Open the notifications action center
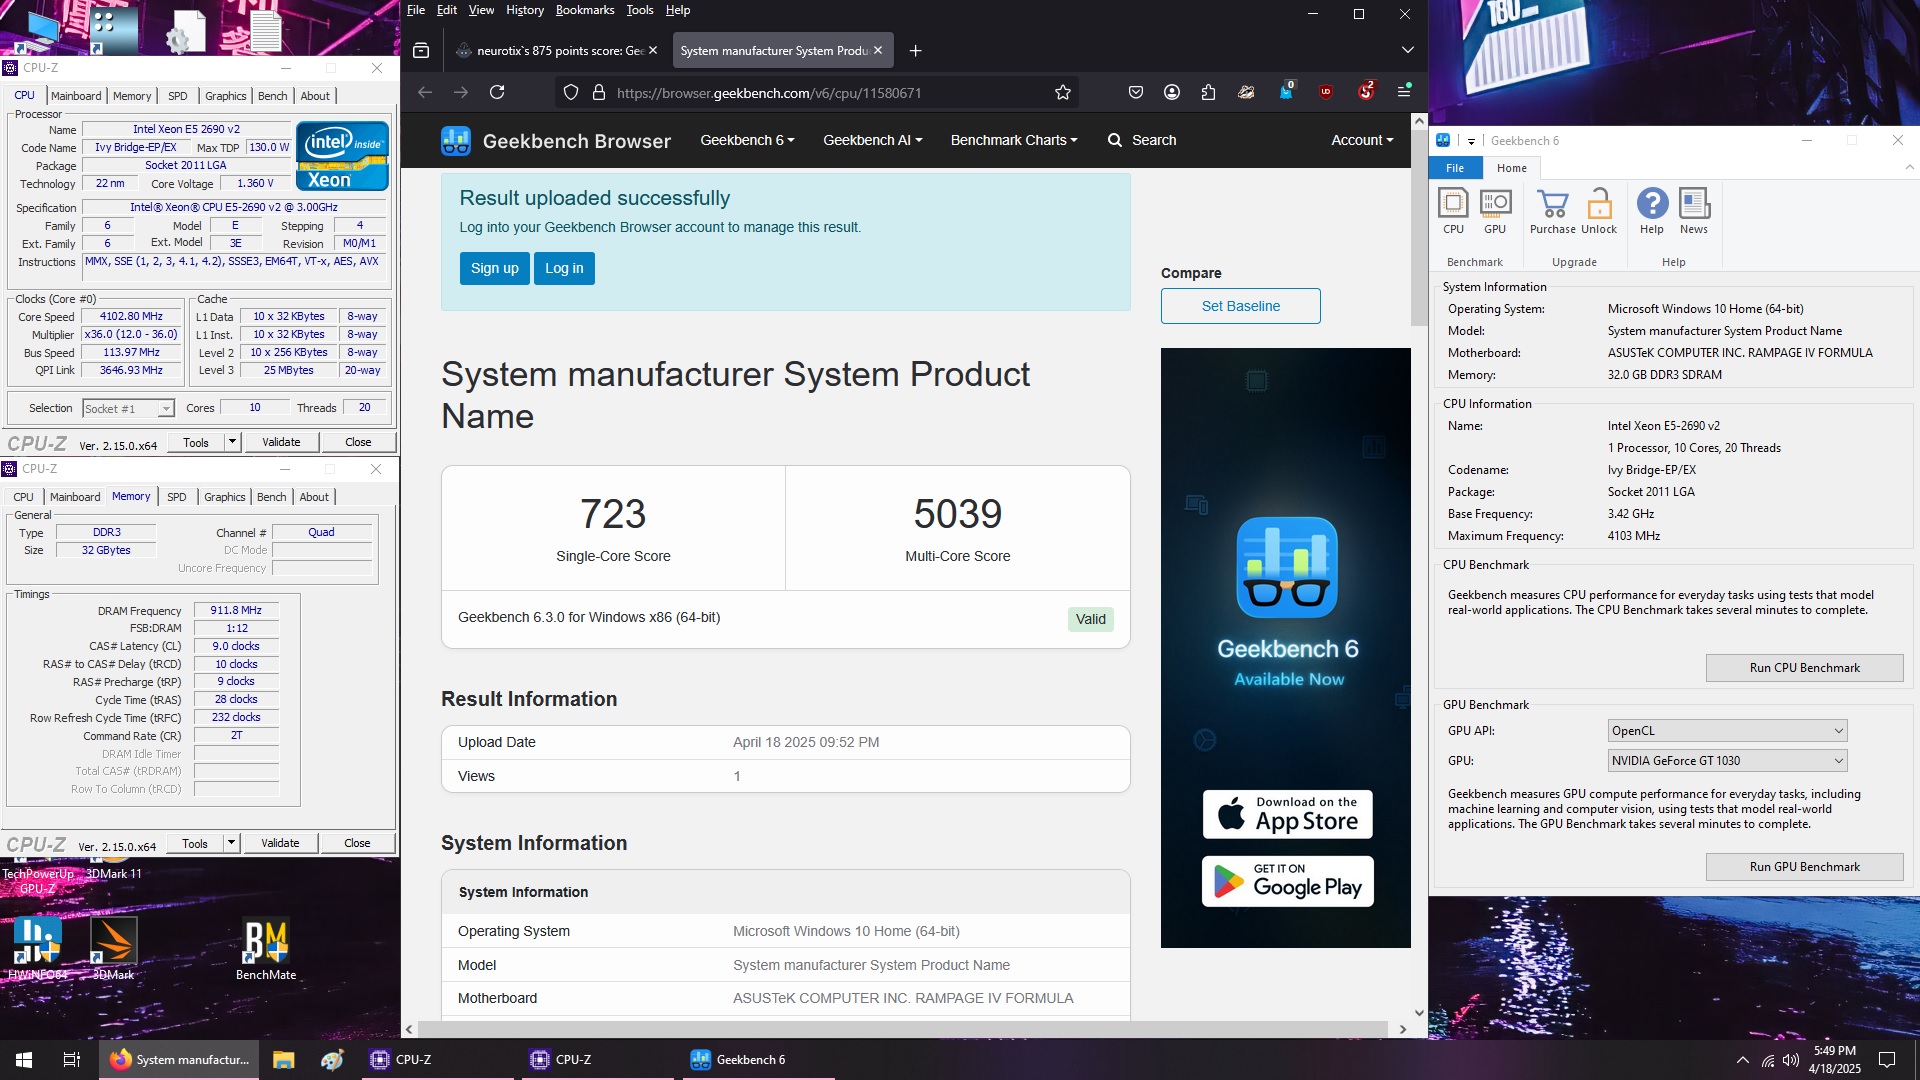Screen dimensions: 1920x1080 (x=1887, y=1060)
